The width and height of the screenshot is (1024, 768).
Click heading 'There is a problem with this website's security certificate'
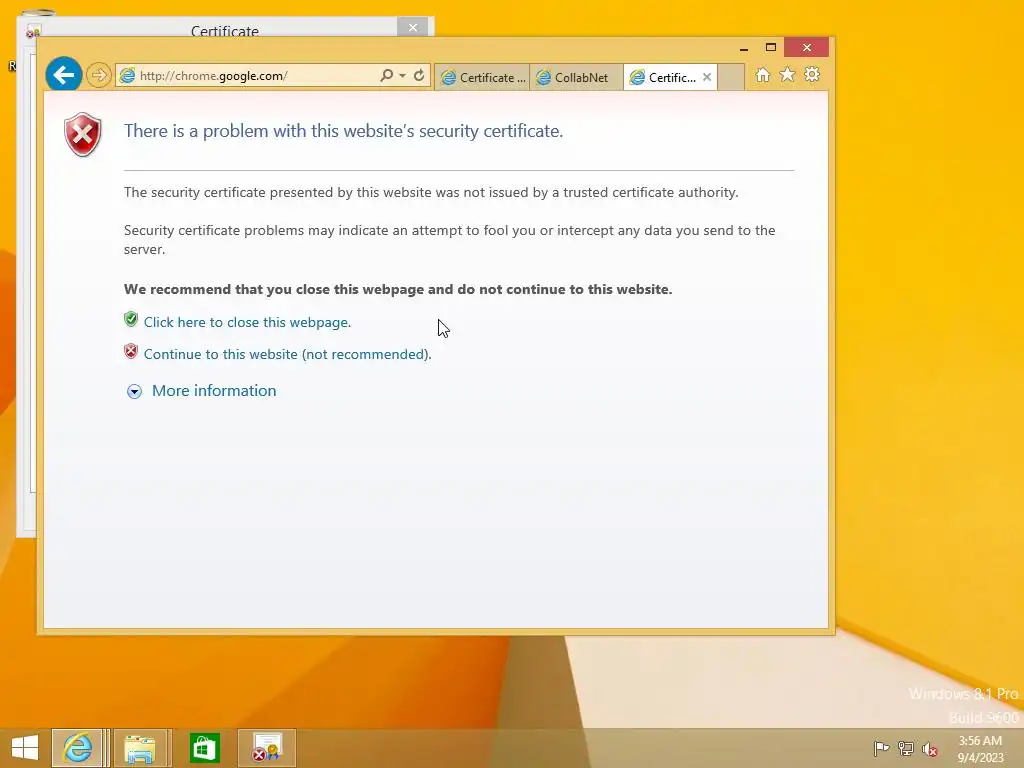pos(344,131)
